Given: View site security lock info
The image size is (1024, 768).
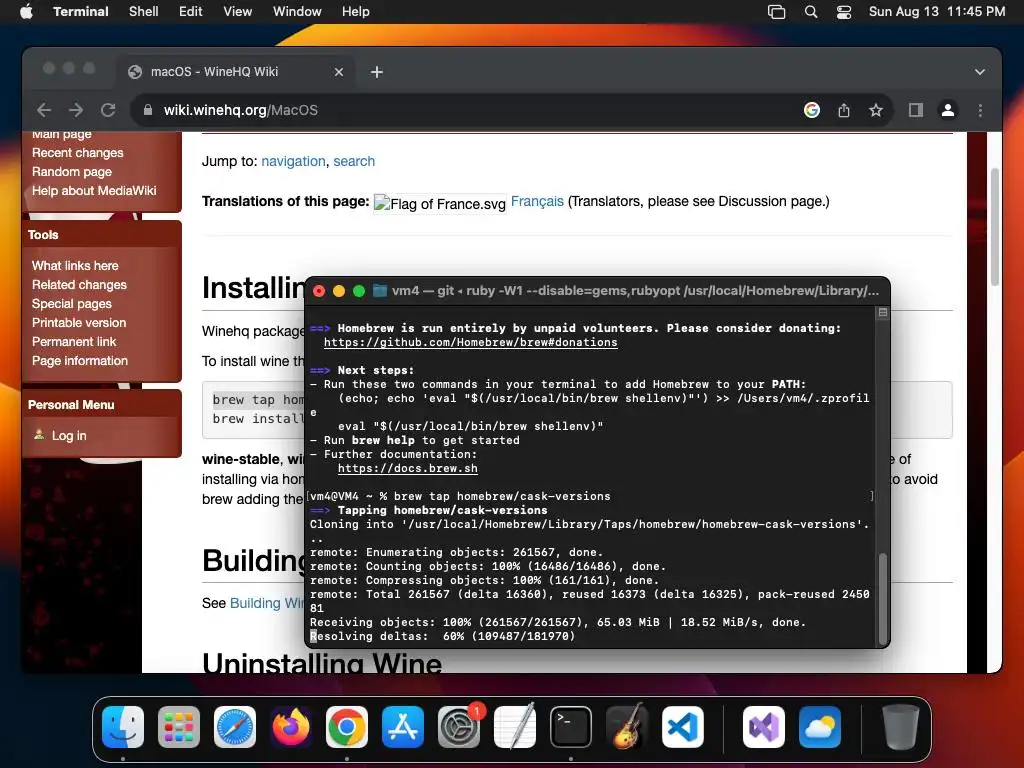Looking at the screenshot, I should tap(148, 110).
